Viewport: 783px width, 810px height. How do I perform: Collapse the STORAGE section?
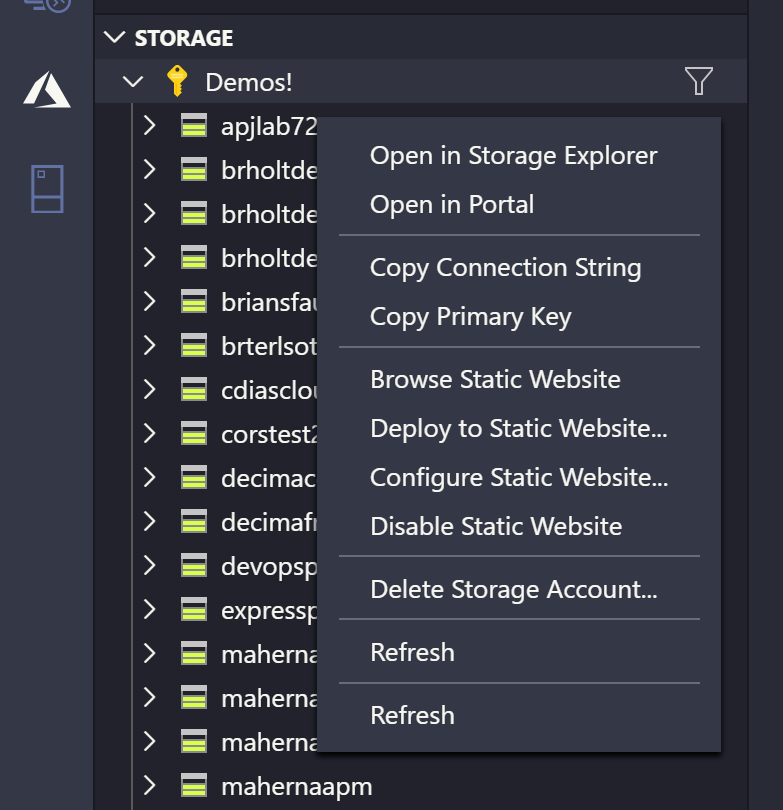pos(115,38)
